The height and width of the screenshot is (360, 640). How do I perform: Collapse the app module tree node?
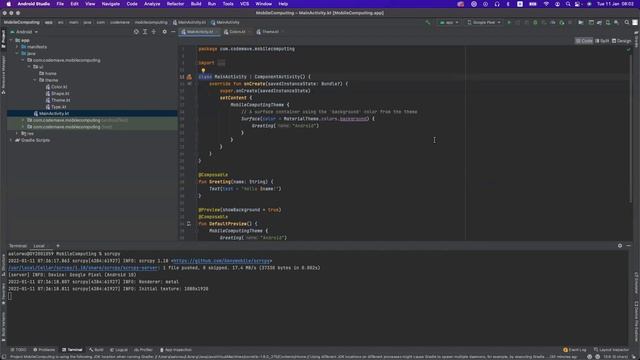click(11, 40)
